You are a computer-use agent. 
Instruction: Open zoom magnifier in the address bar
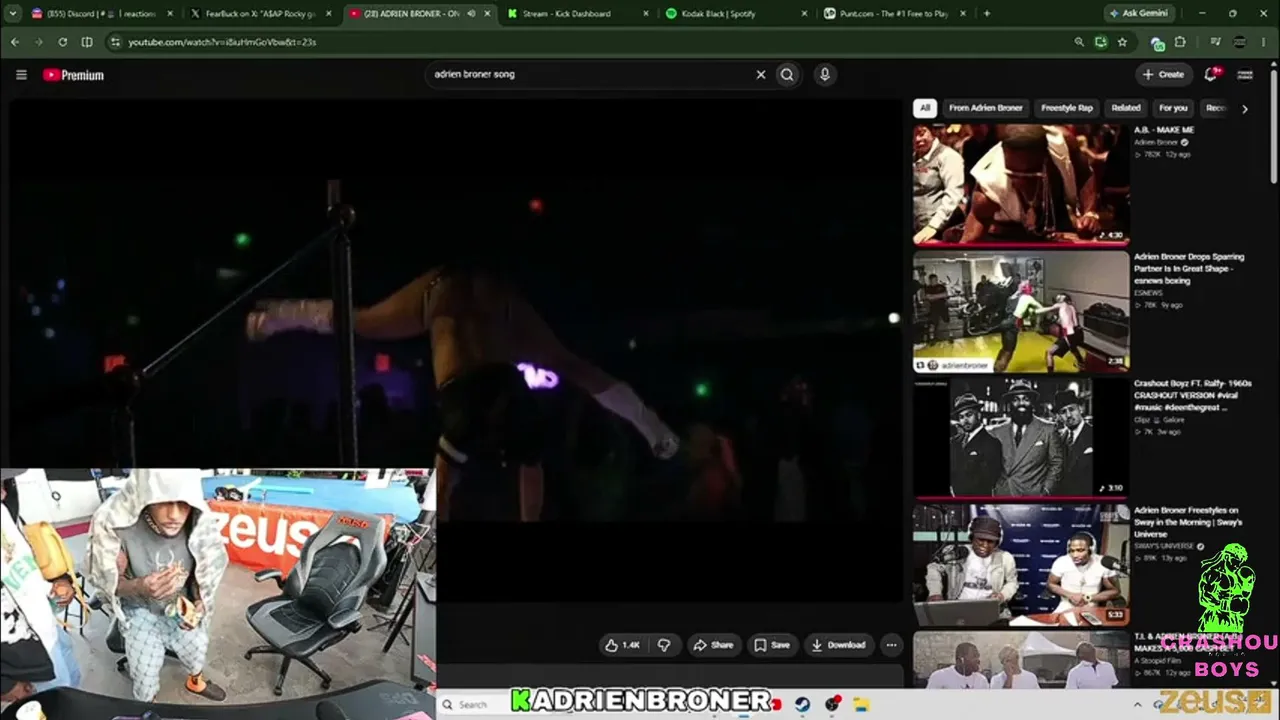[x=1079, y=42]
